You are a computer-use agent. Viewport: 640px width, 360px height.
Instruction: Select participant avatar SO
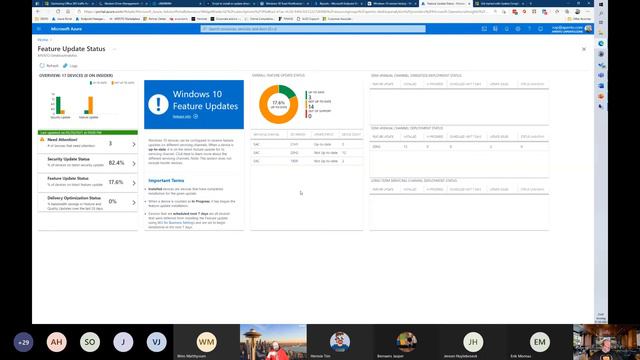(x=90, y=342)
